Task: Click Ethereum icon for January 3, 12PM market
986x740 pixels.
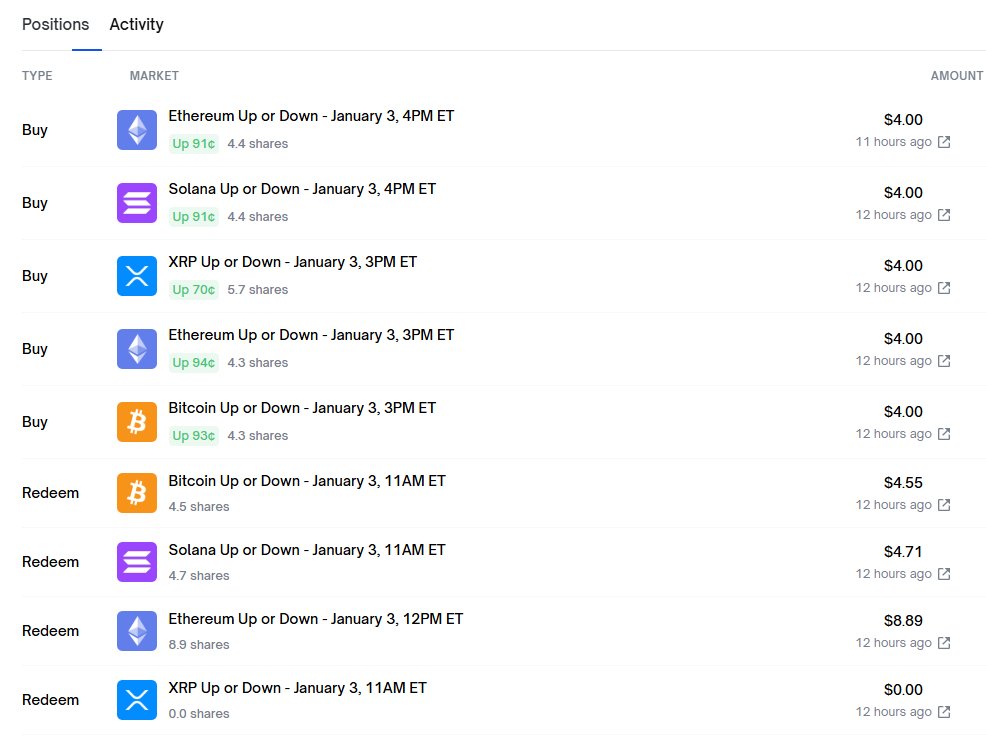Action: pos(137,631)
